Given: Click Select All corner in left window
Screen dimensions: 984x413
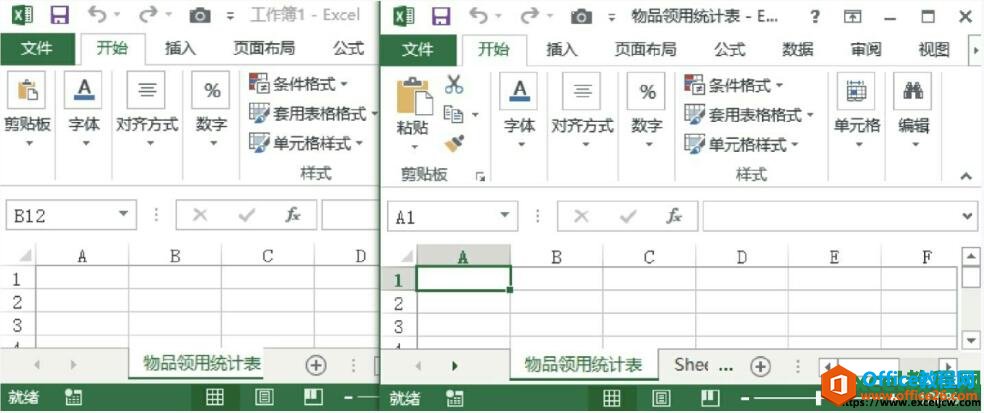Looking at the screenshot, I should click(24, 255).
